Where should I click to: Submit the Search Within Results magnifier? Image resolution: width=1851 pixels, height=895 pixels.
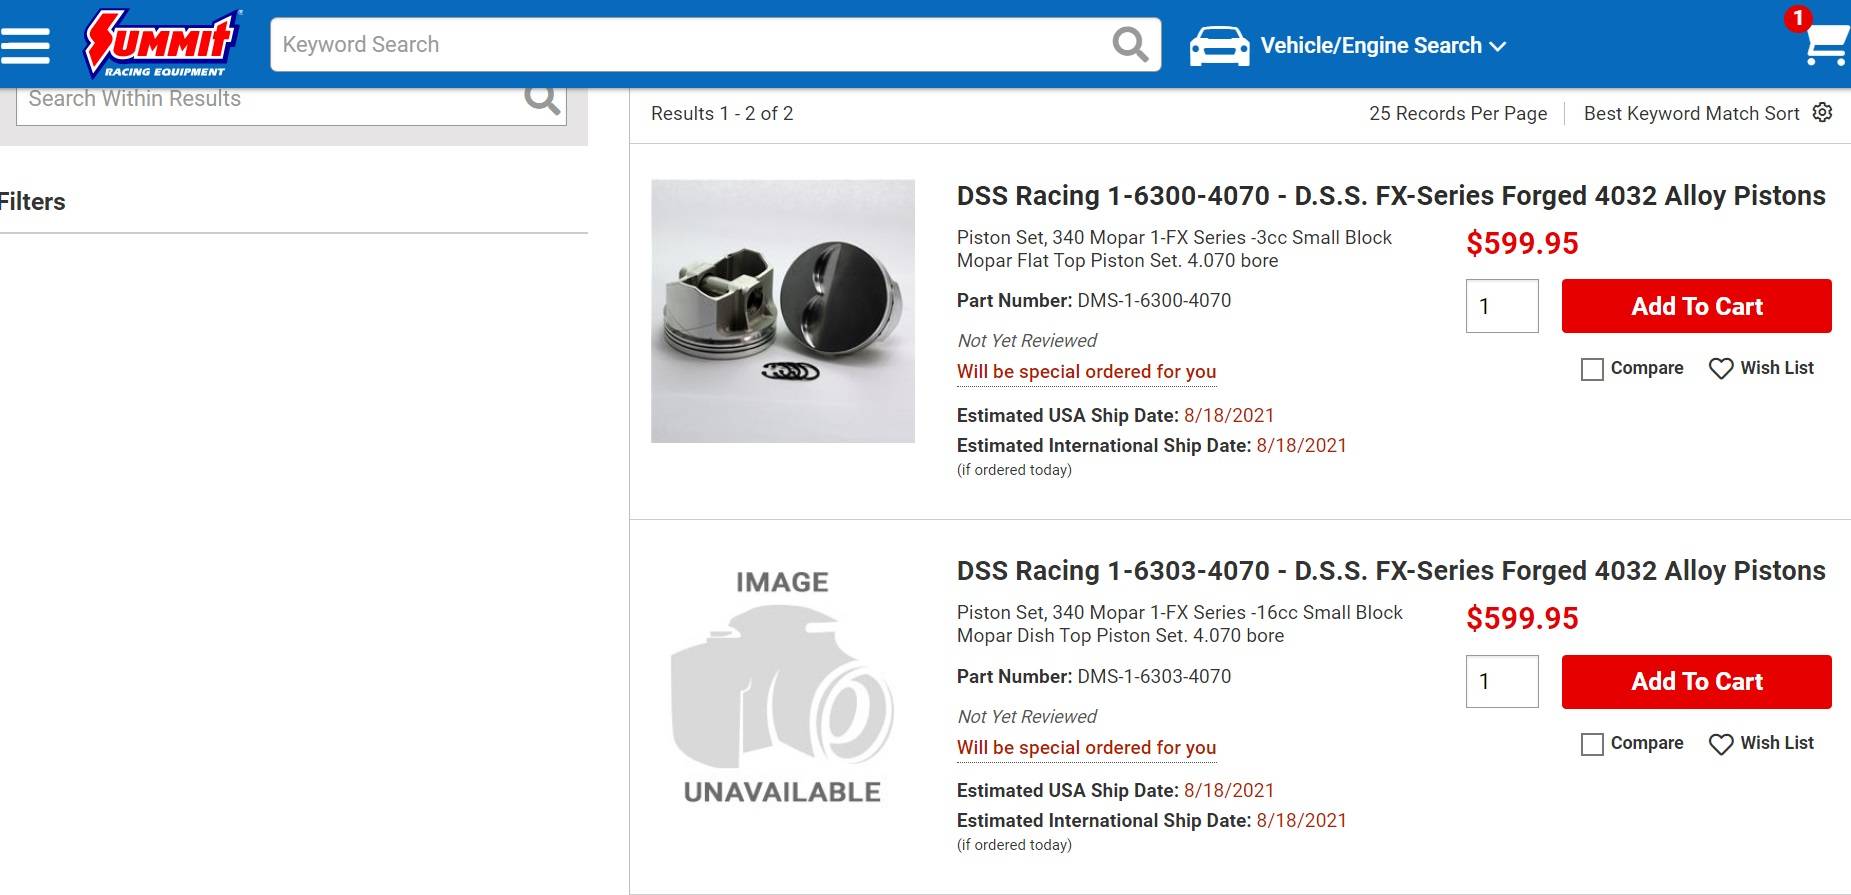[542, 99]
